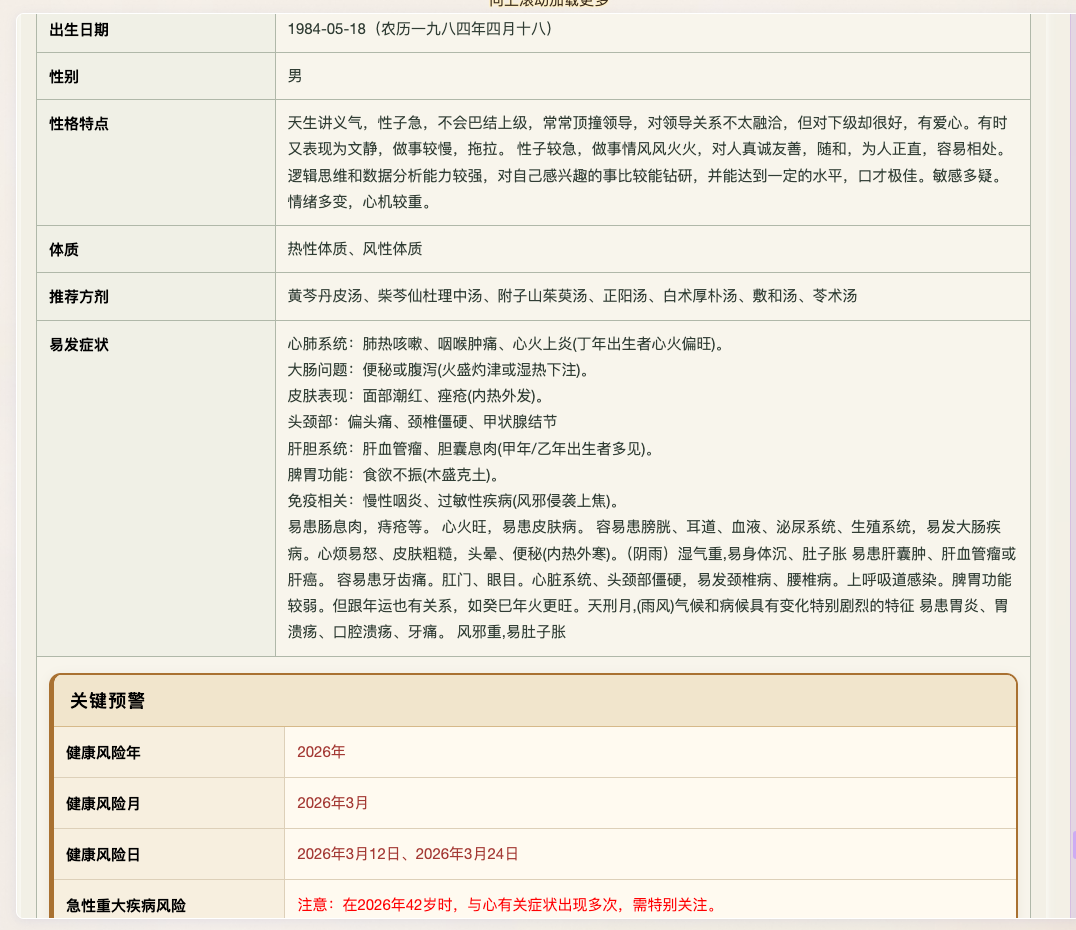Click the 性格特点 row label
This screenshot has width=1076, height=930.
(79, 124)
